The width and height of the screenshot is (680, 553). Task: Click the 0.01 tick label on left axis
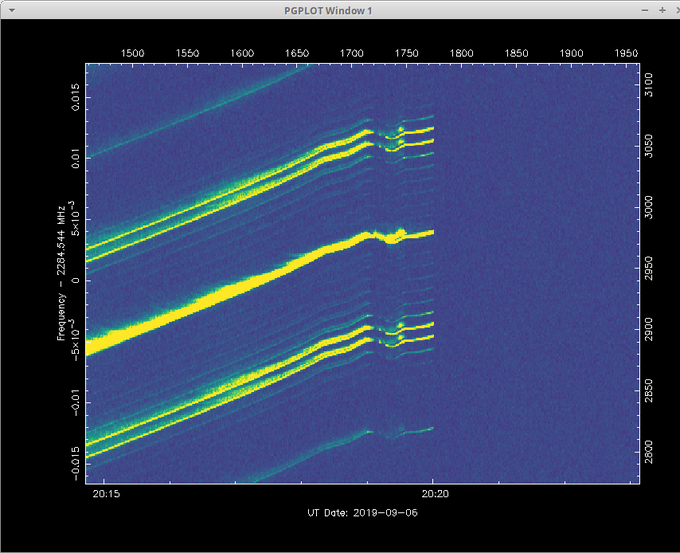point(74,157)
